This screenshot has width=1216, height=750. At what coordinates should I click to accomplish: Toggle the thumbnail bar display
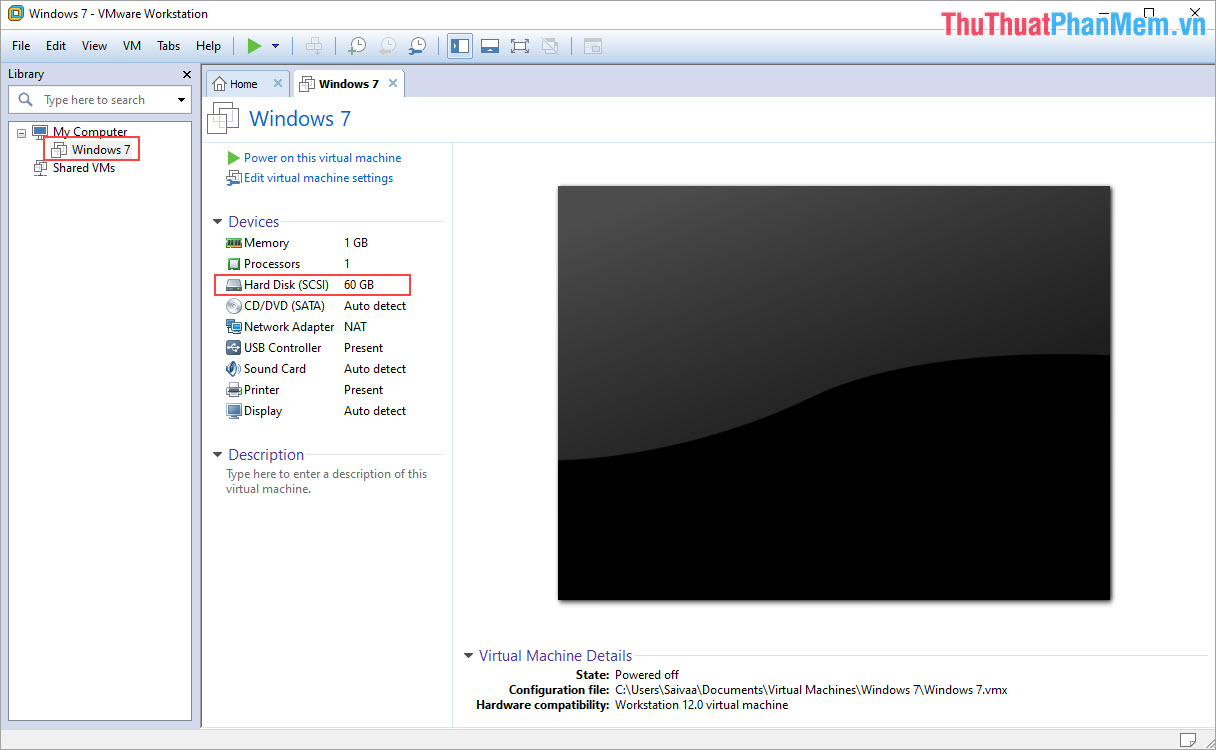tap(489, 45)
